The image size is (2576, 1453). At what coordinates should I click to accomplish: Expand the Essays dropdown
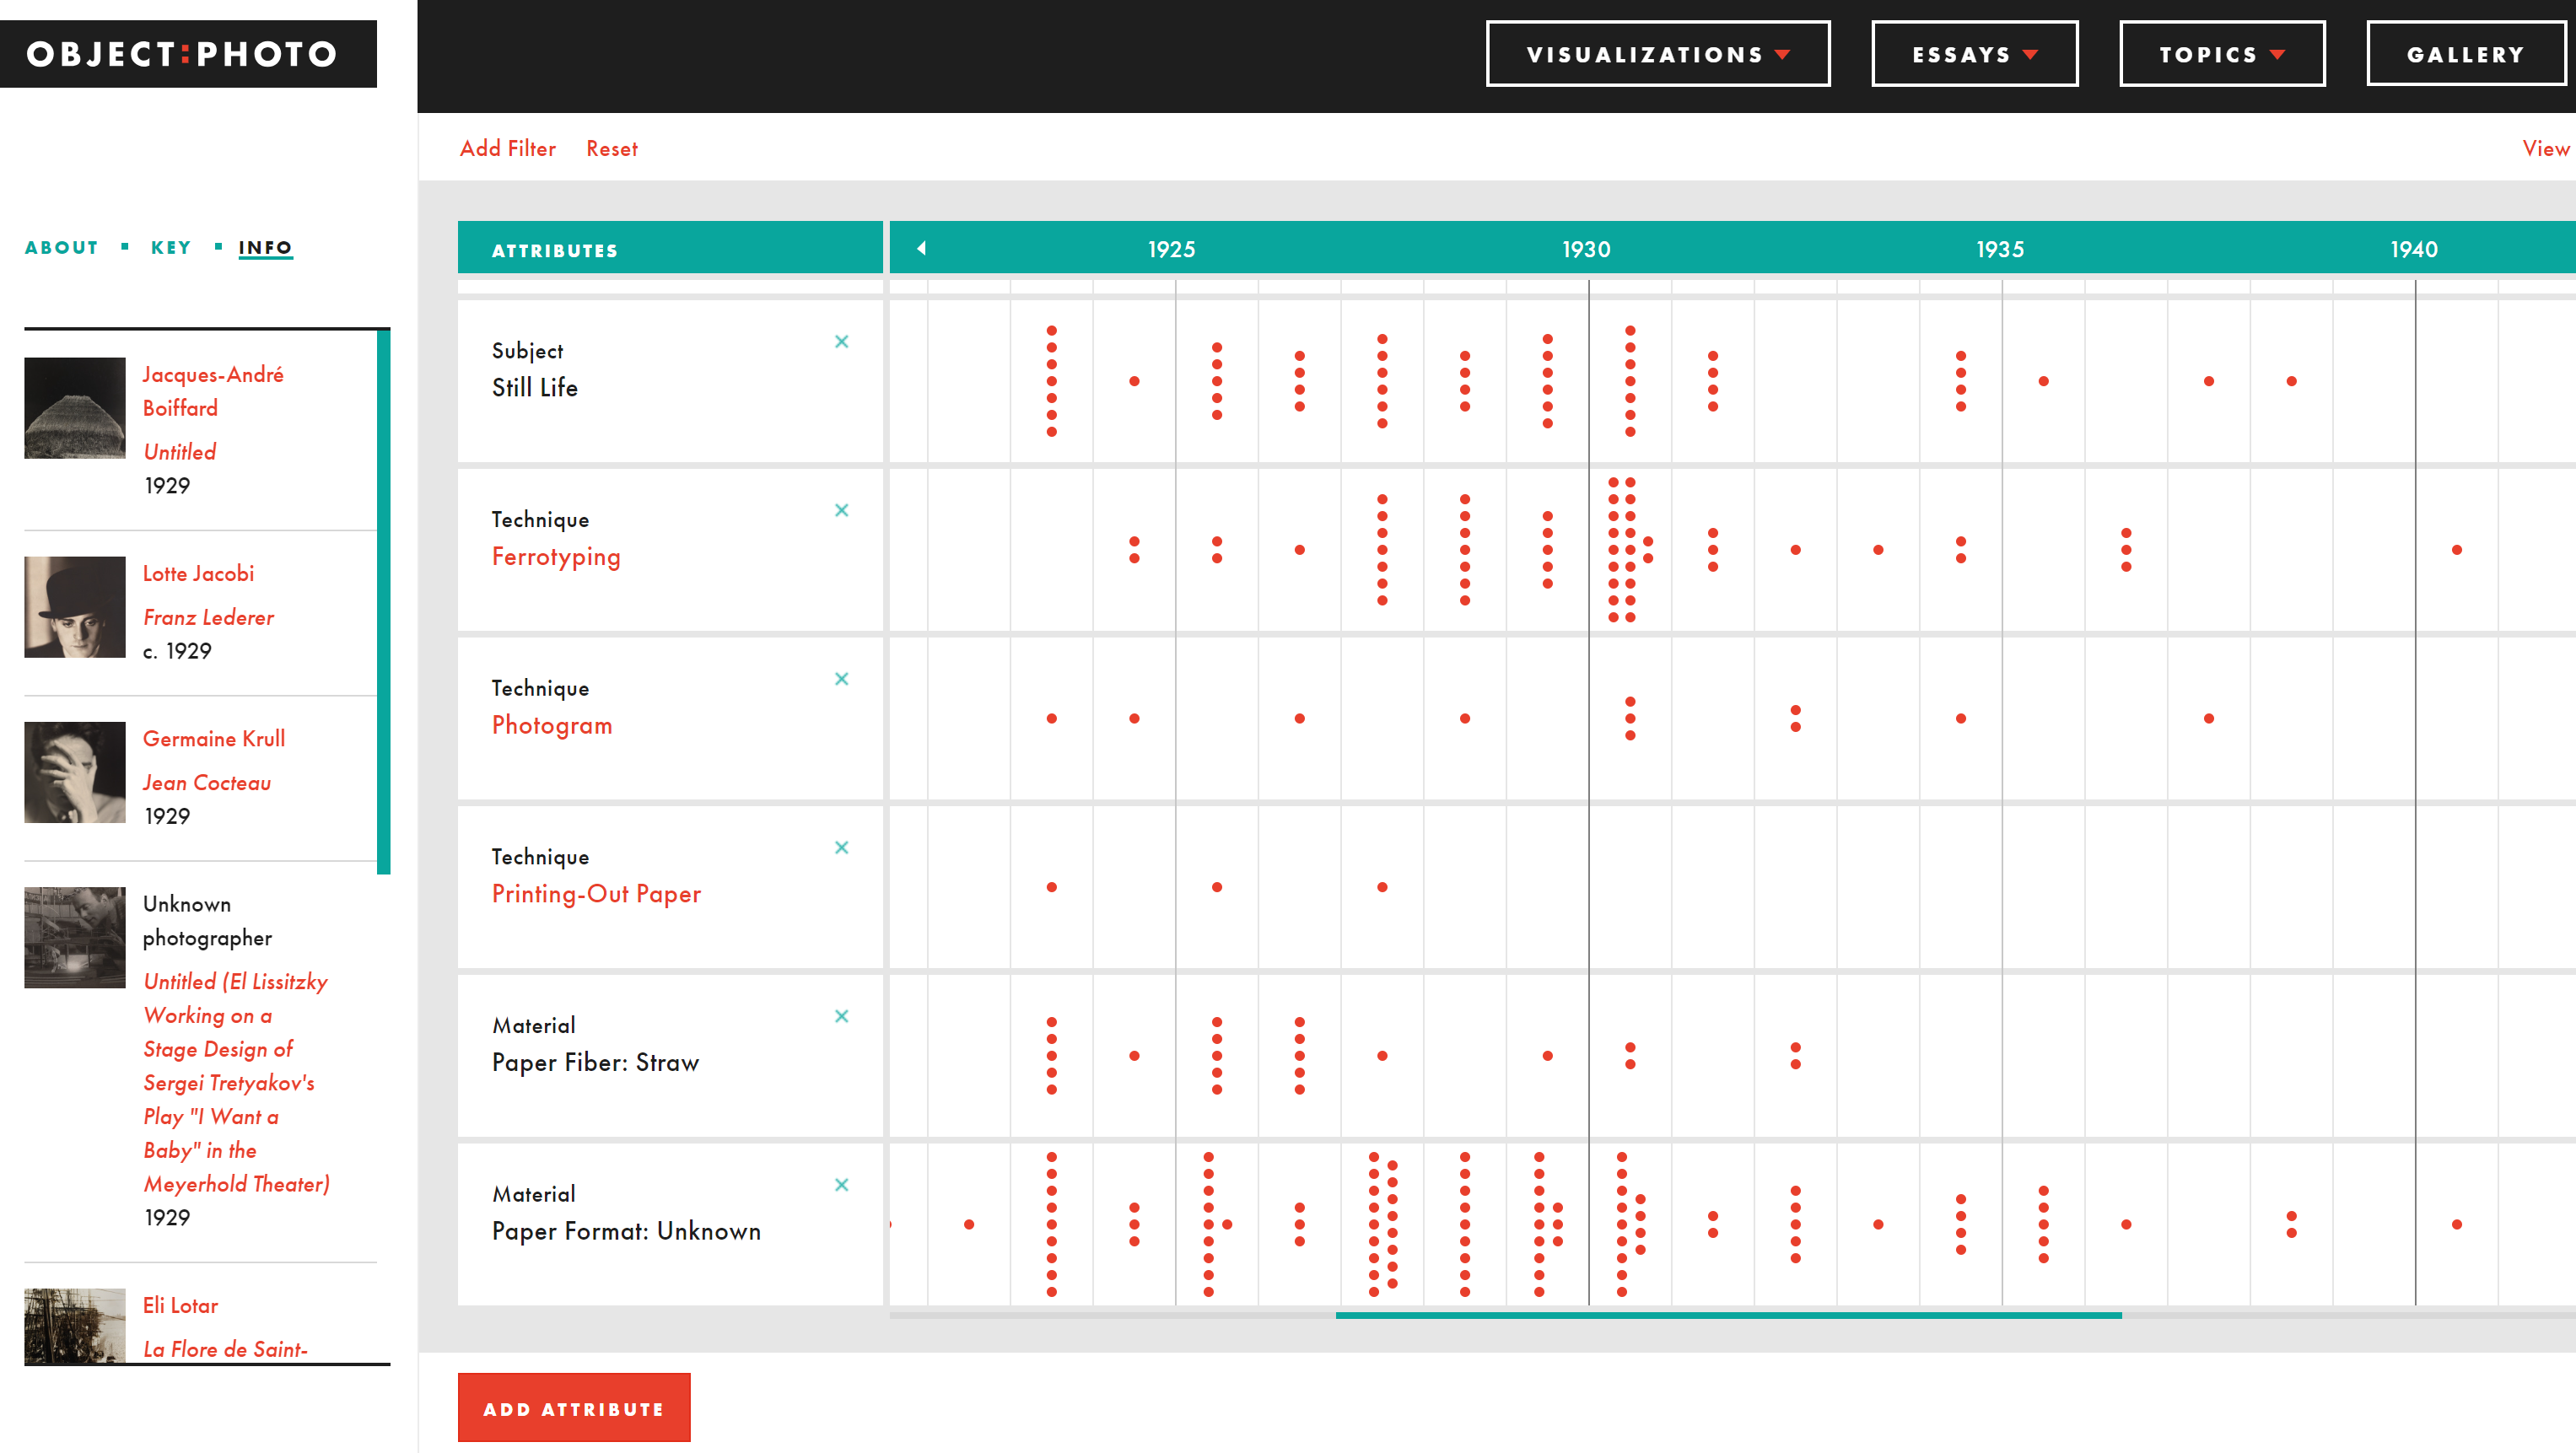pos(1974,54)
